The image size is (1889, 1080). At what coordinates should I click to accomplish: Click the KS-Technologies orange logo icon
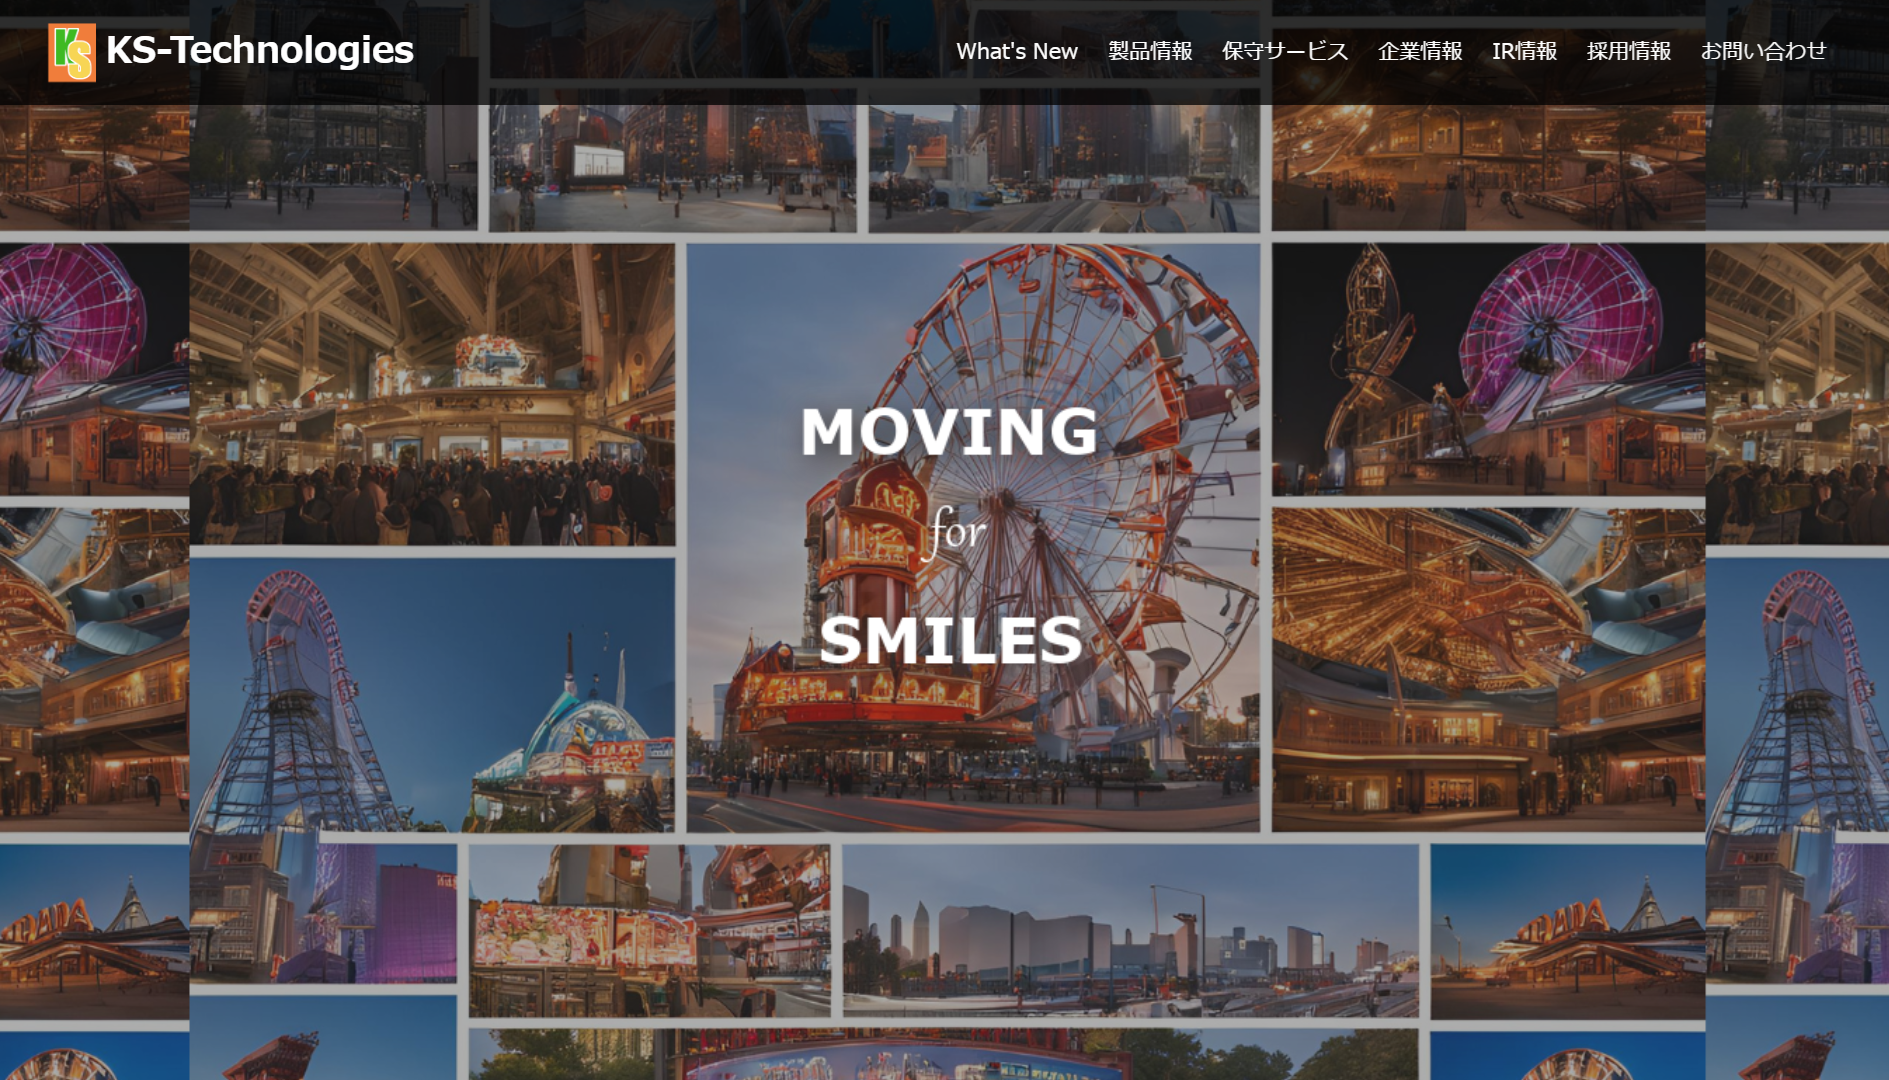(x=72, y=52)
